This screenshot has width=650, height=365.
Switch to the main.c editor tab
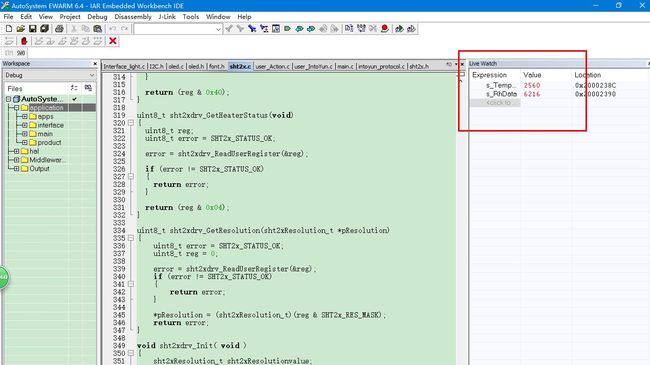[x=345, y=66]
